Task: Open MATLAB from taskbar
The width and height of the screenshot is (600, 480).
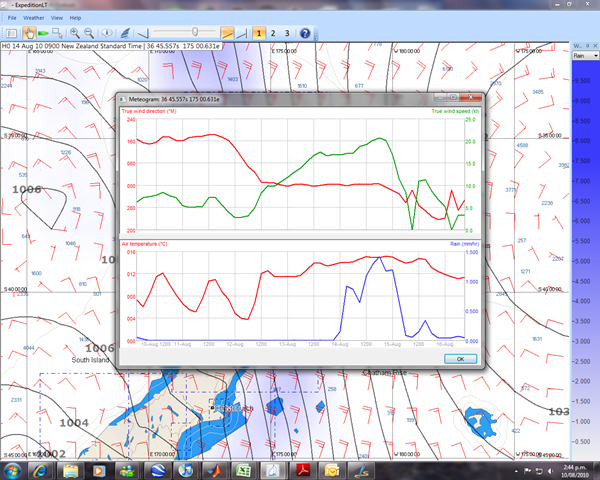Action: (x=215, y=470)
